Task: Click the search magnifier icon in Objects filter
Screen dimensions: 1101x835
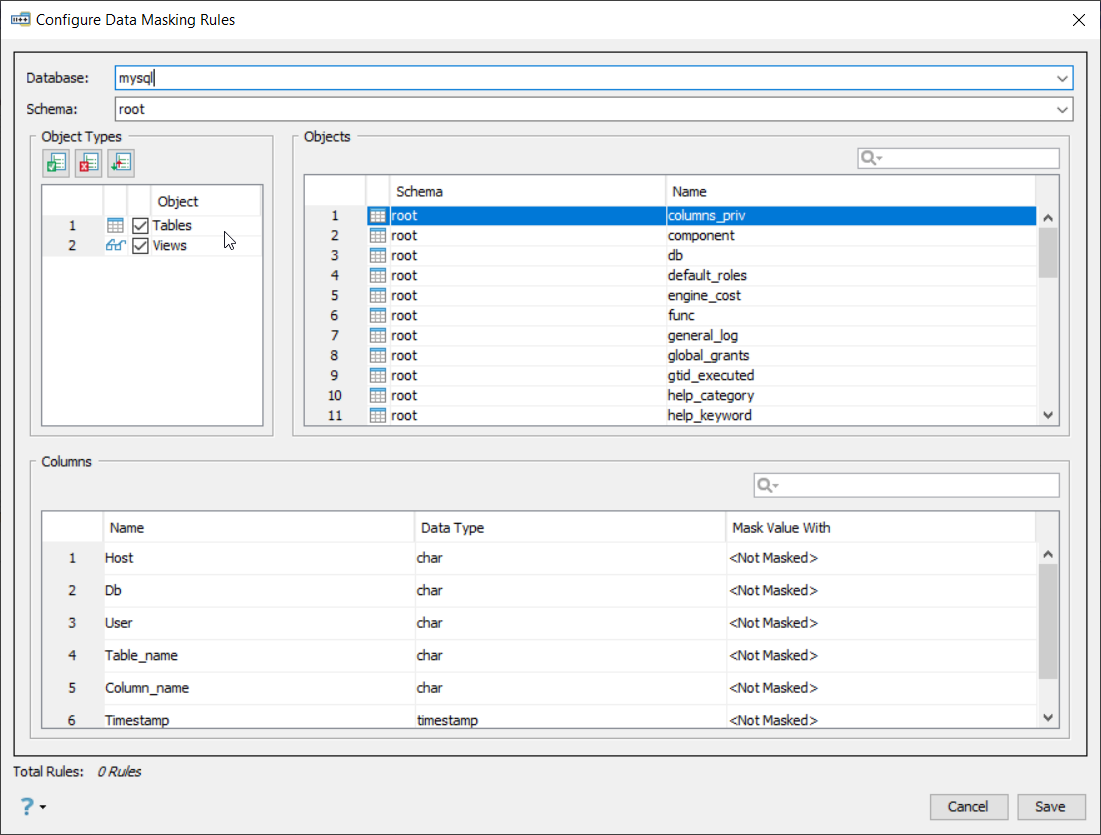Action: tap(868, 158)
